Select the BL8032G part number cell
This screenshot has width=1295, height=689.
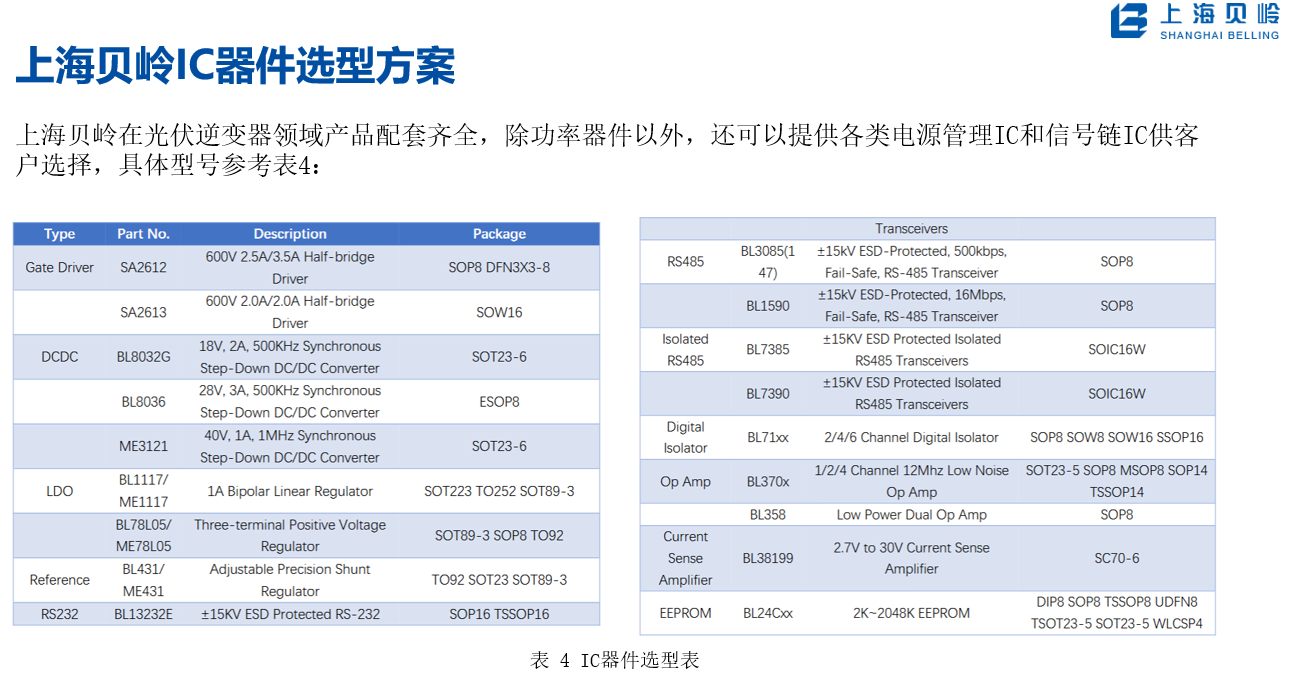click(143, 357)
